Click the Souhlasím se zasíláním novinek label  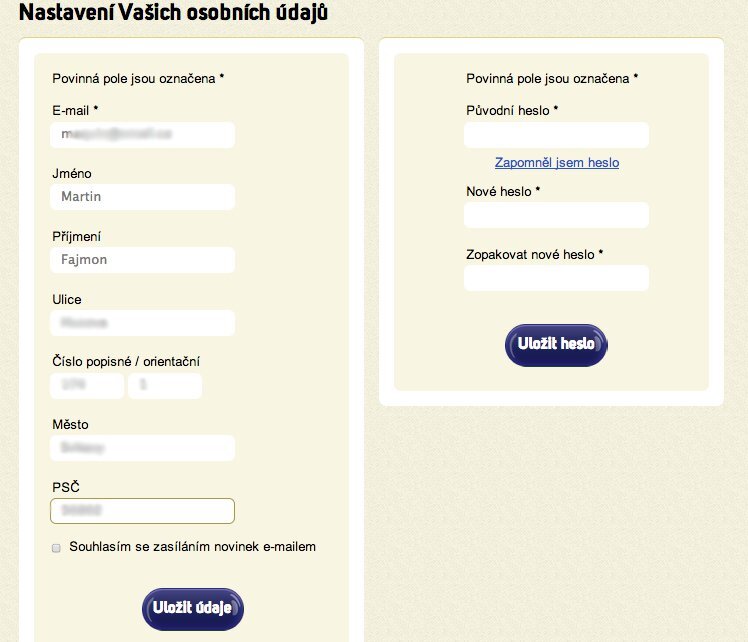tap(193, 547)
